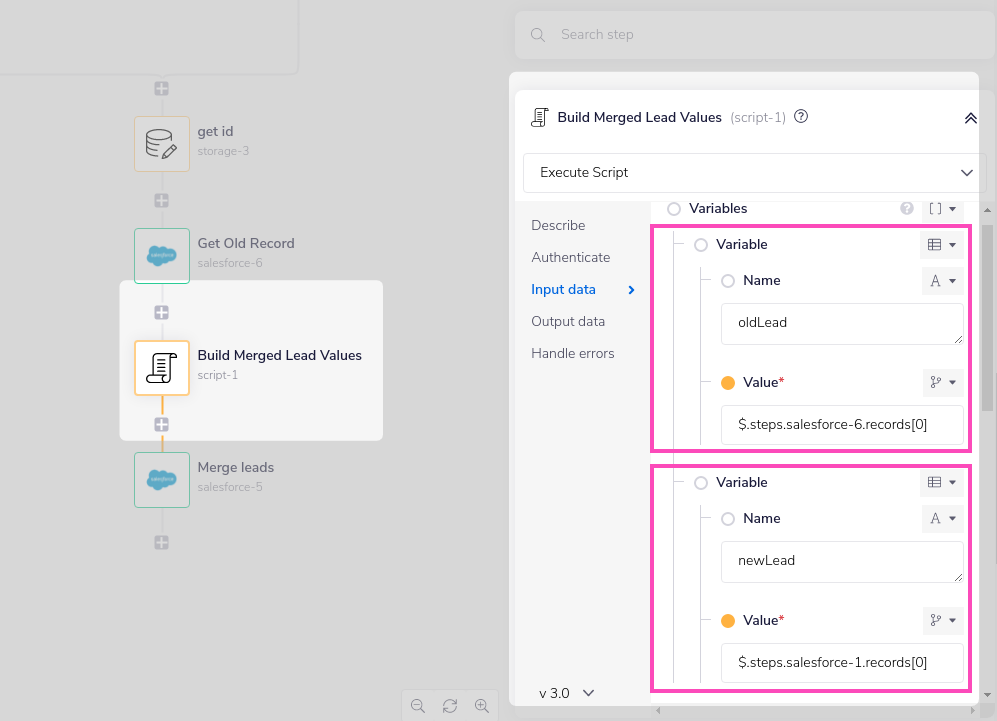This screenshot has width=997, height=721.
Task: Click the Build Merged Lead Values script icon
Action: click(161, 368)
